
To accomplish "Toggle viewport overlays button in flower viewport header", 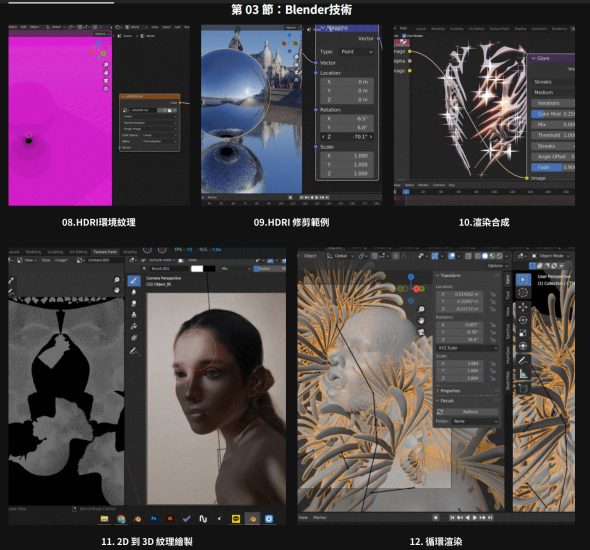I will coord(452,256).
